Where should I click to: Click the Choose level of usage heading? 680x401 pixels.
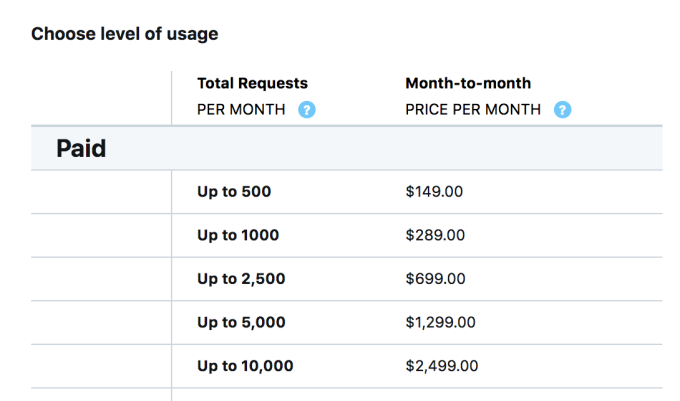point(125,34)
